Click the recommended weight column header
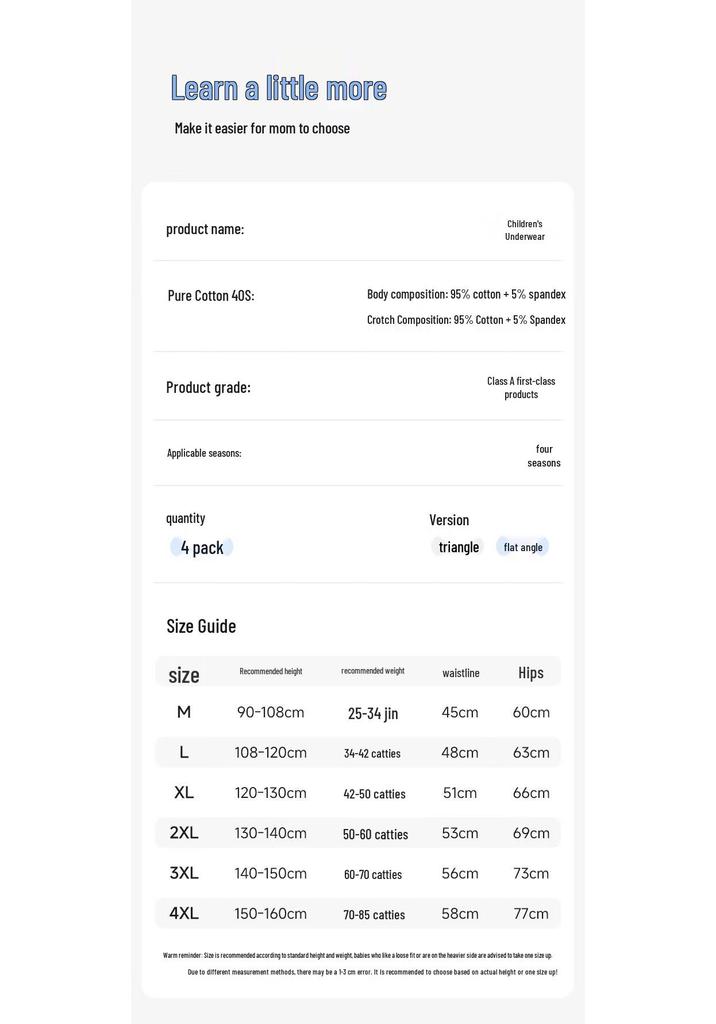The height and width of the screenshot is (1024, 716). [372, 671]
